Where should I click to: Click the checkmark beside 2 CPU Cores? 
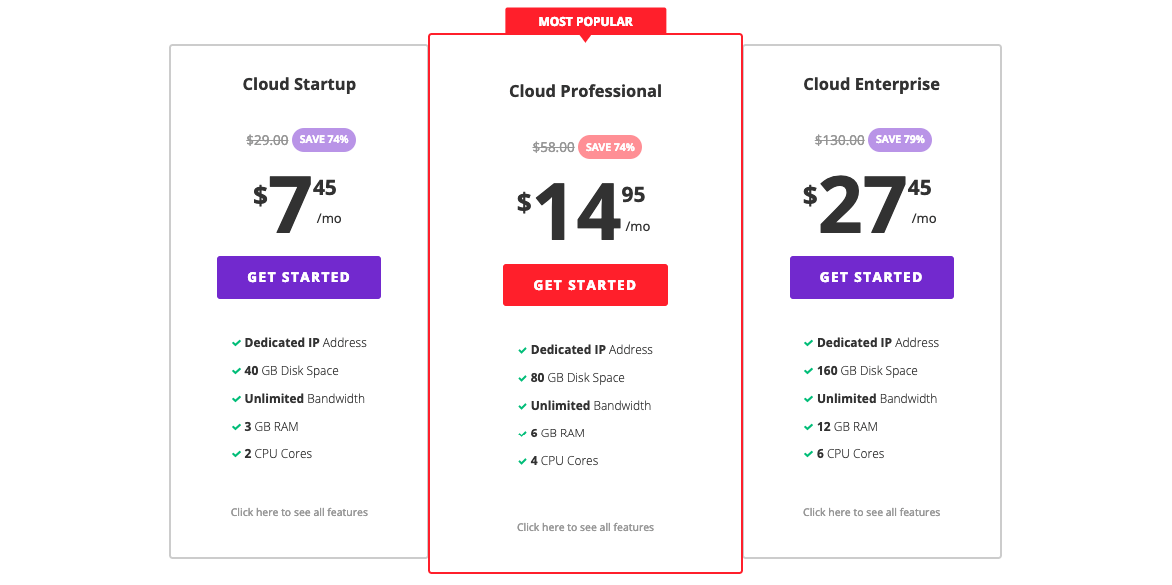pyautogui.click(x=235, y=454)
